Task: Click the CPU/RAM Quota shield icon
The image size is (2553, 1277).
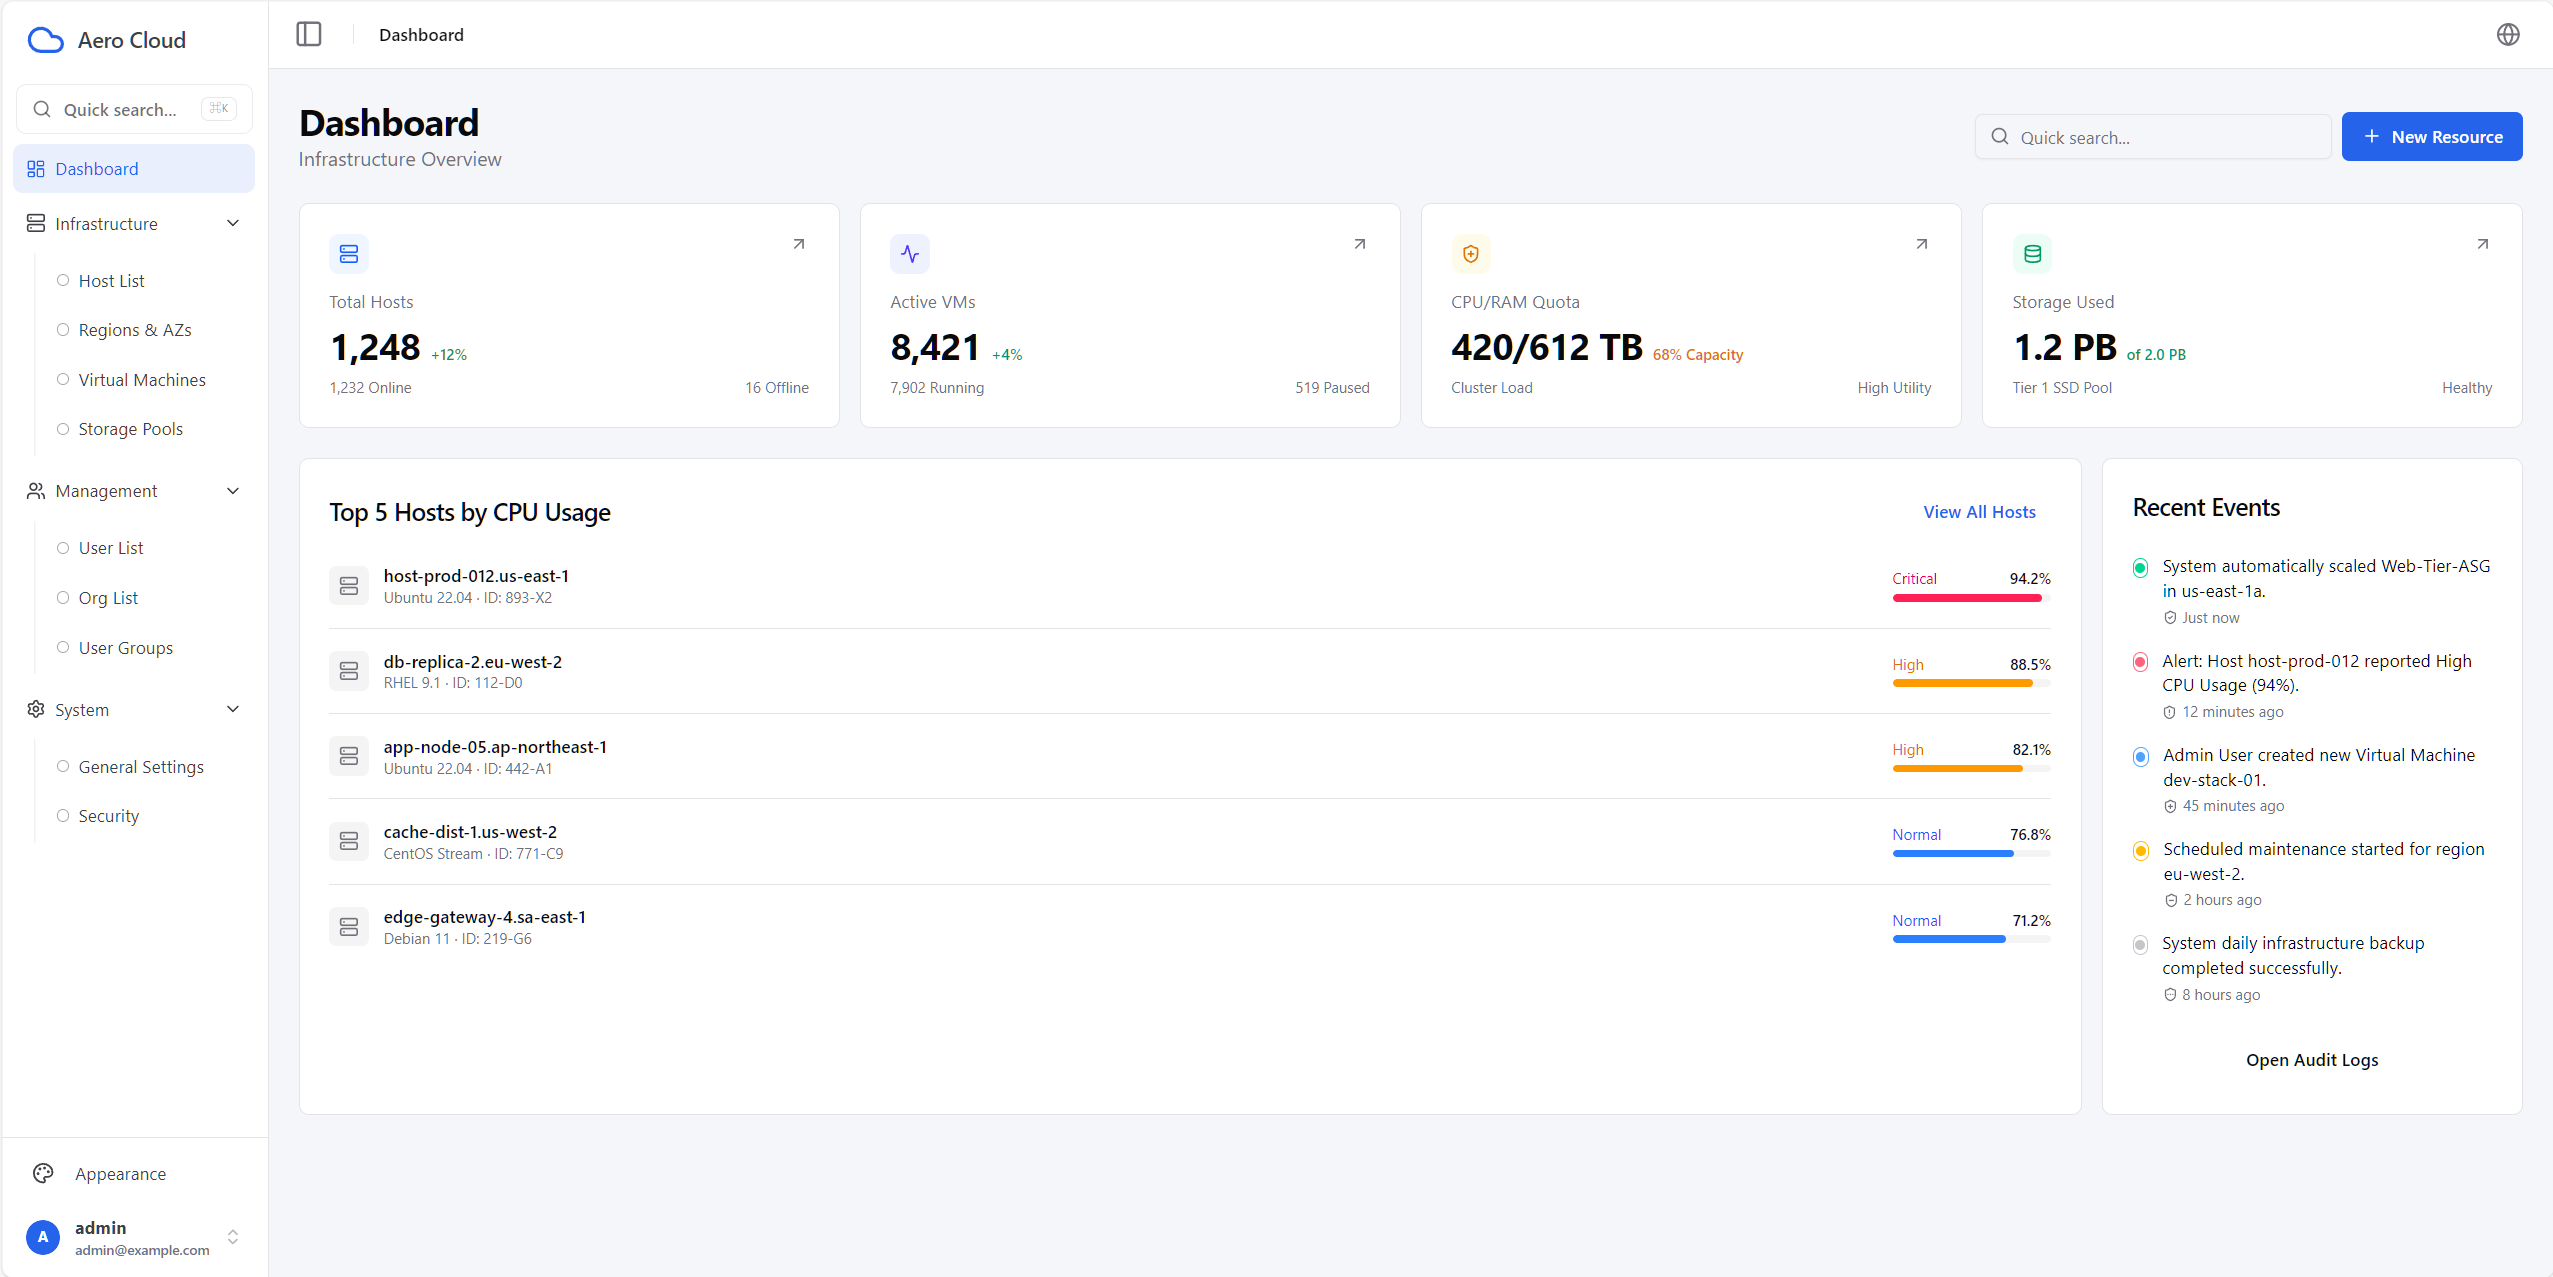Action: tap(1471, 254)
